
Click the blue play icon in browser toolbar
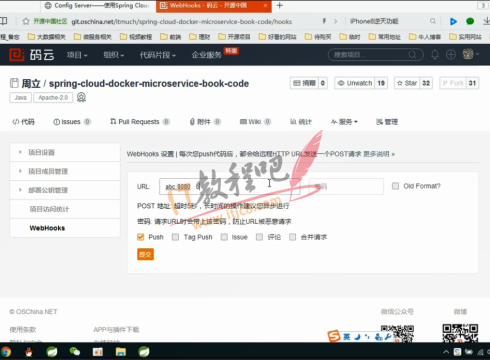pyautogui.click(x=453, y=22)
